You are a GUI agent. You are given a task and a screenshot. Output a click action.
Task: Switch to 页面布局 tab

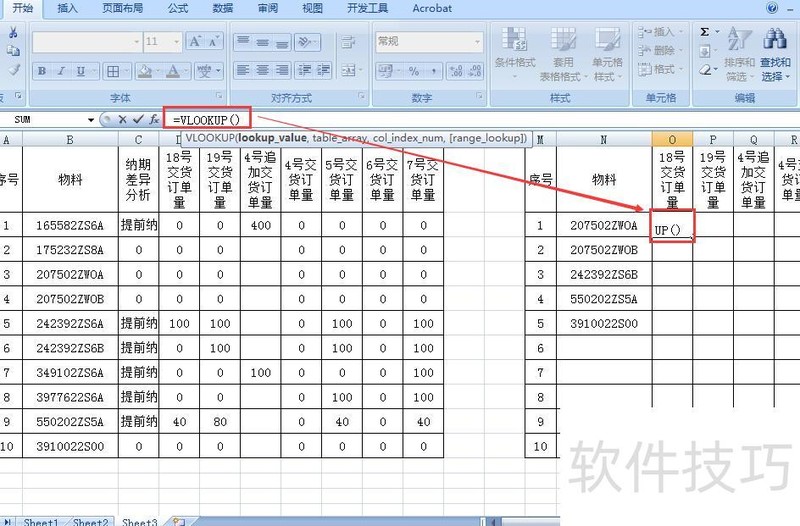(122, 8)
